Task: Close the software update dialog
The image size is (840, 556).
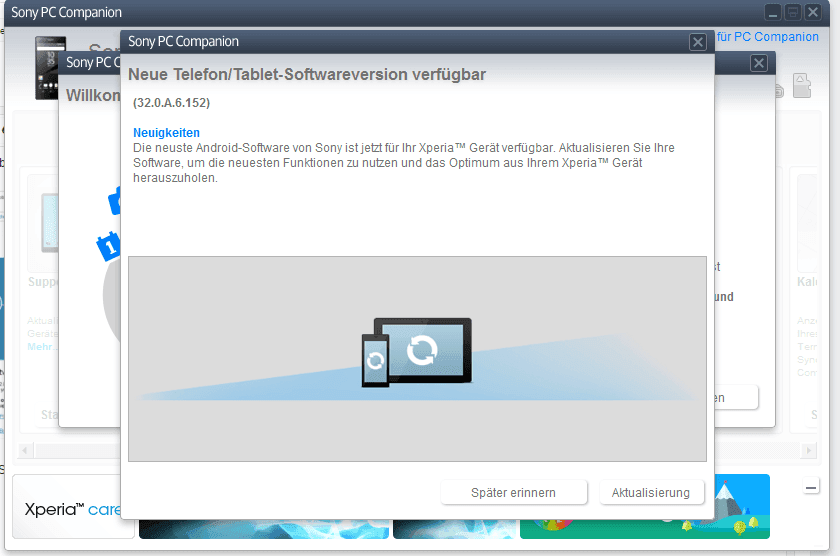Action: (x=698, y=42)
